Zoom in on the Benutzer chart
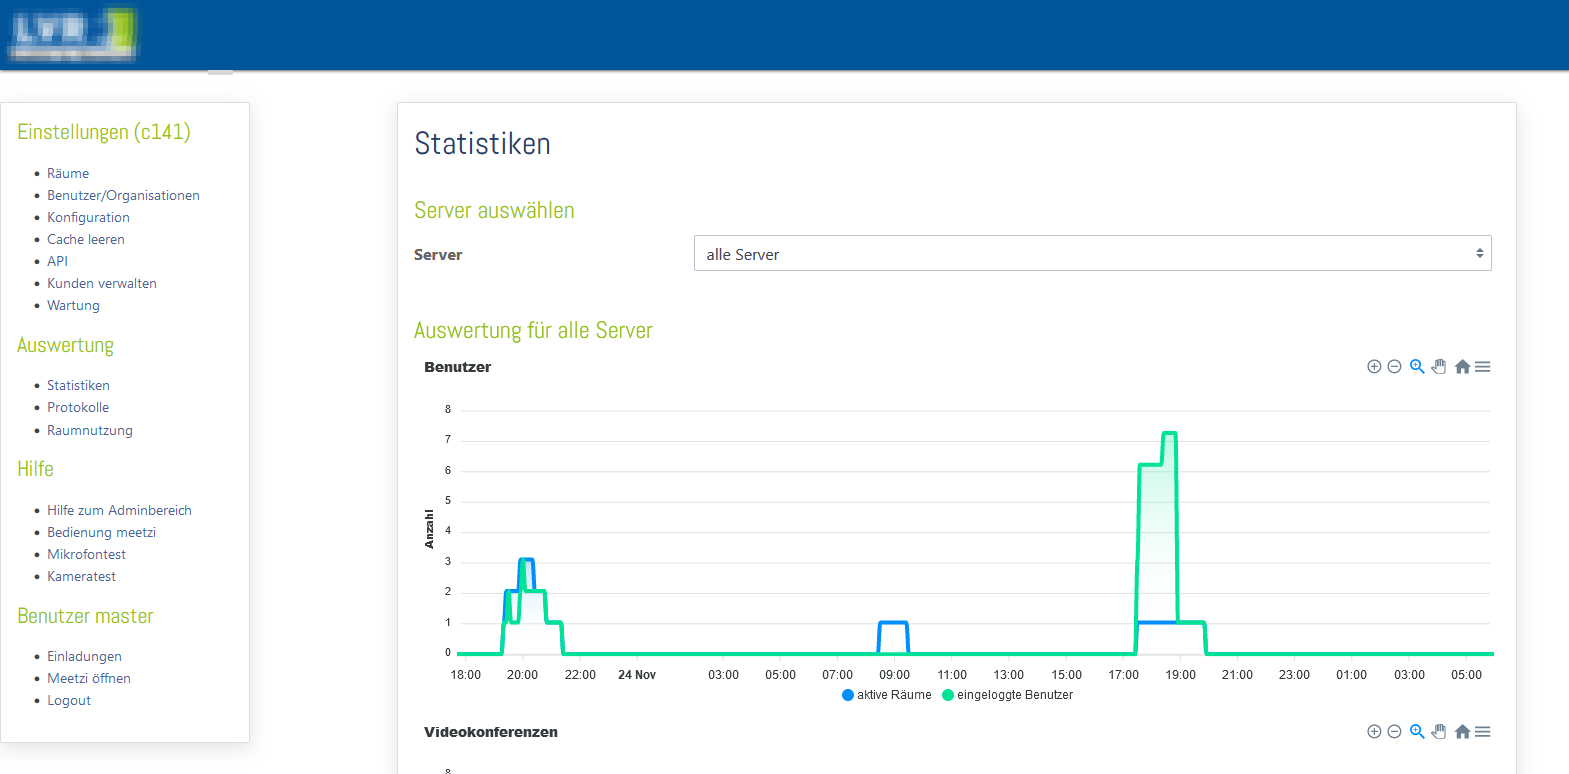This screenshot has height=774, width=1569. click(x=1374, y=367)
